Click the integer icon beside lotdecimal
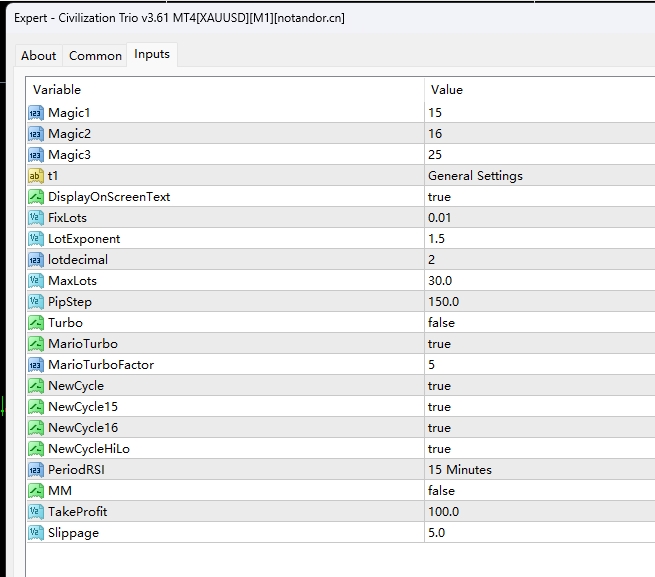This screenshot has width=655, height=577. [36, 260]
